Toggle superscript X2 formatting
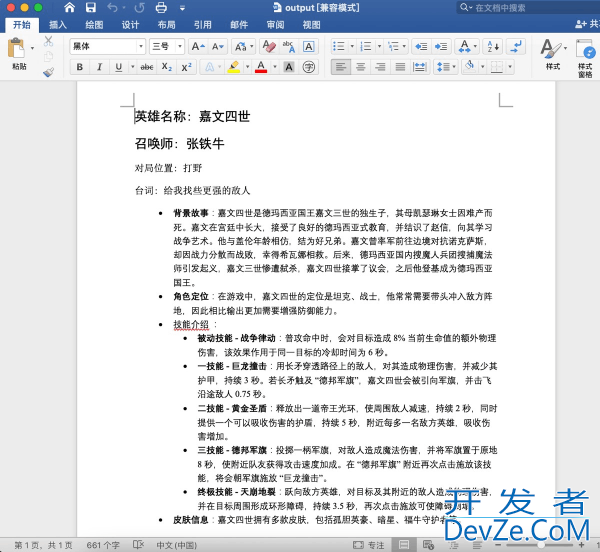The width and height of the screenshot is (600, 552). pos(187,67)
